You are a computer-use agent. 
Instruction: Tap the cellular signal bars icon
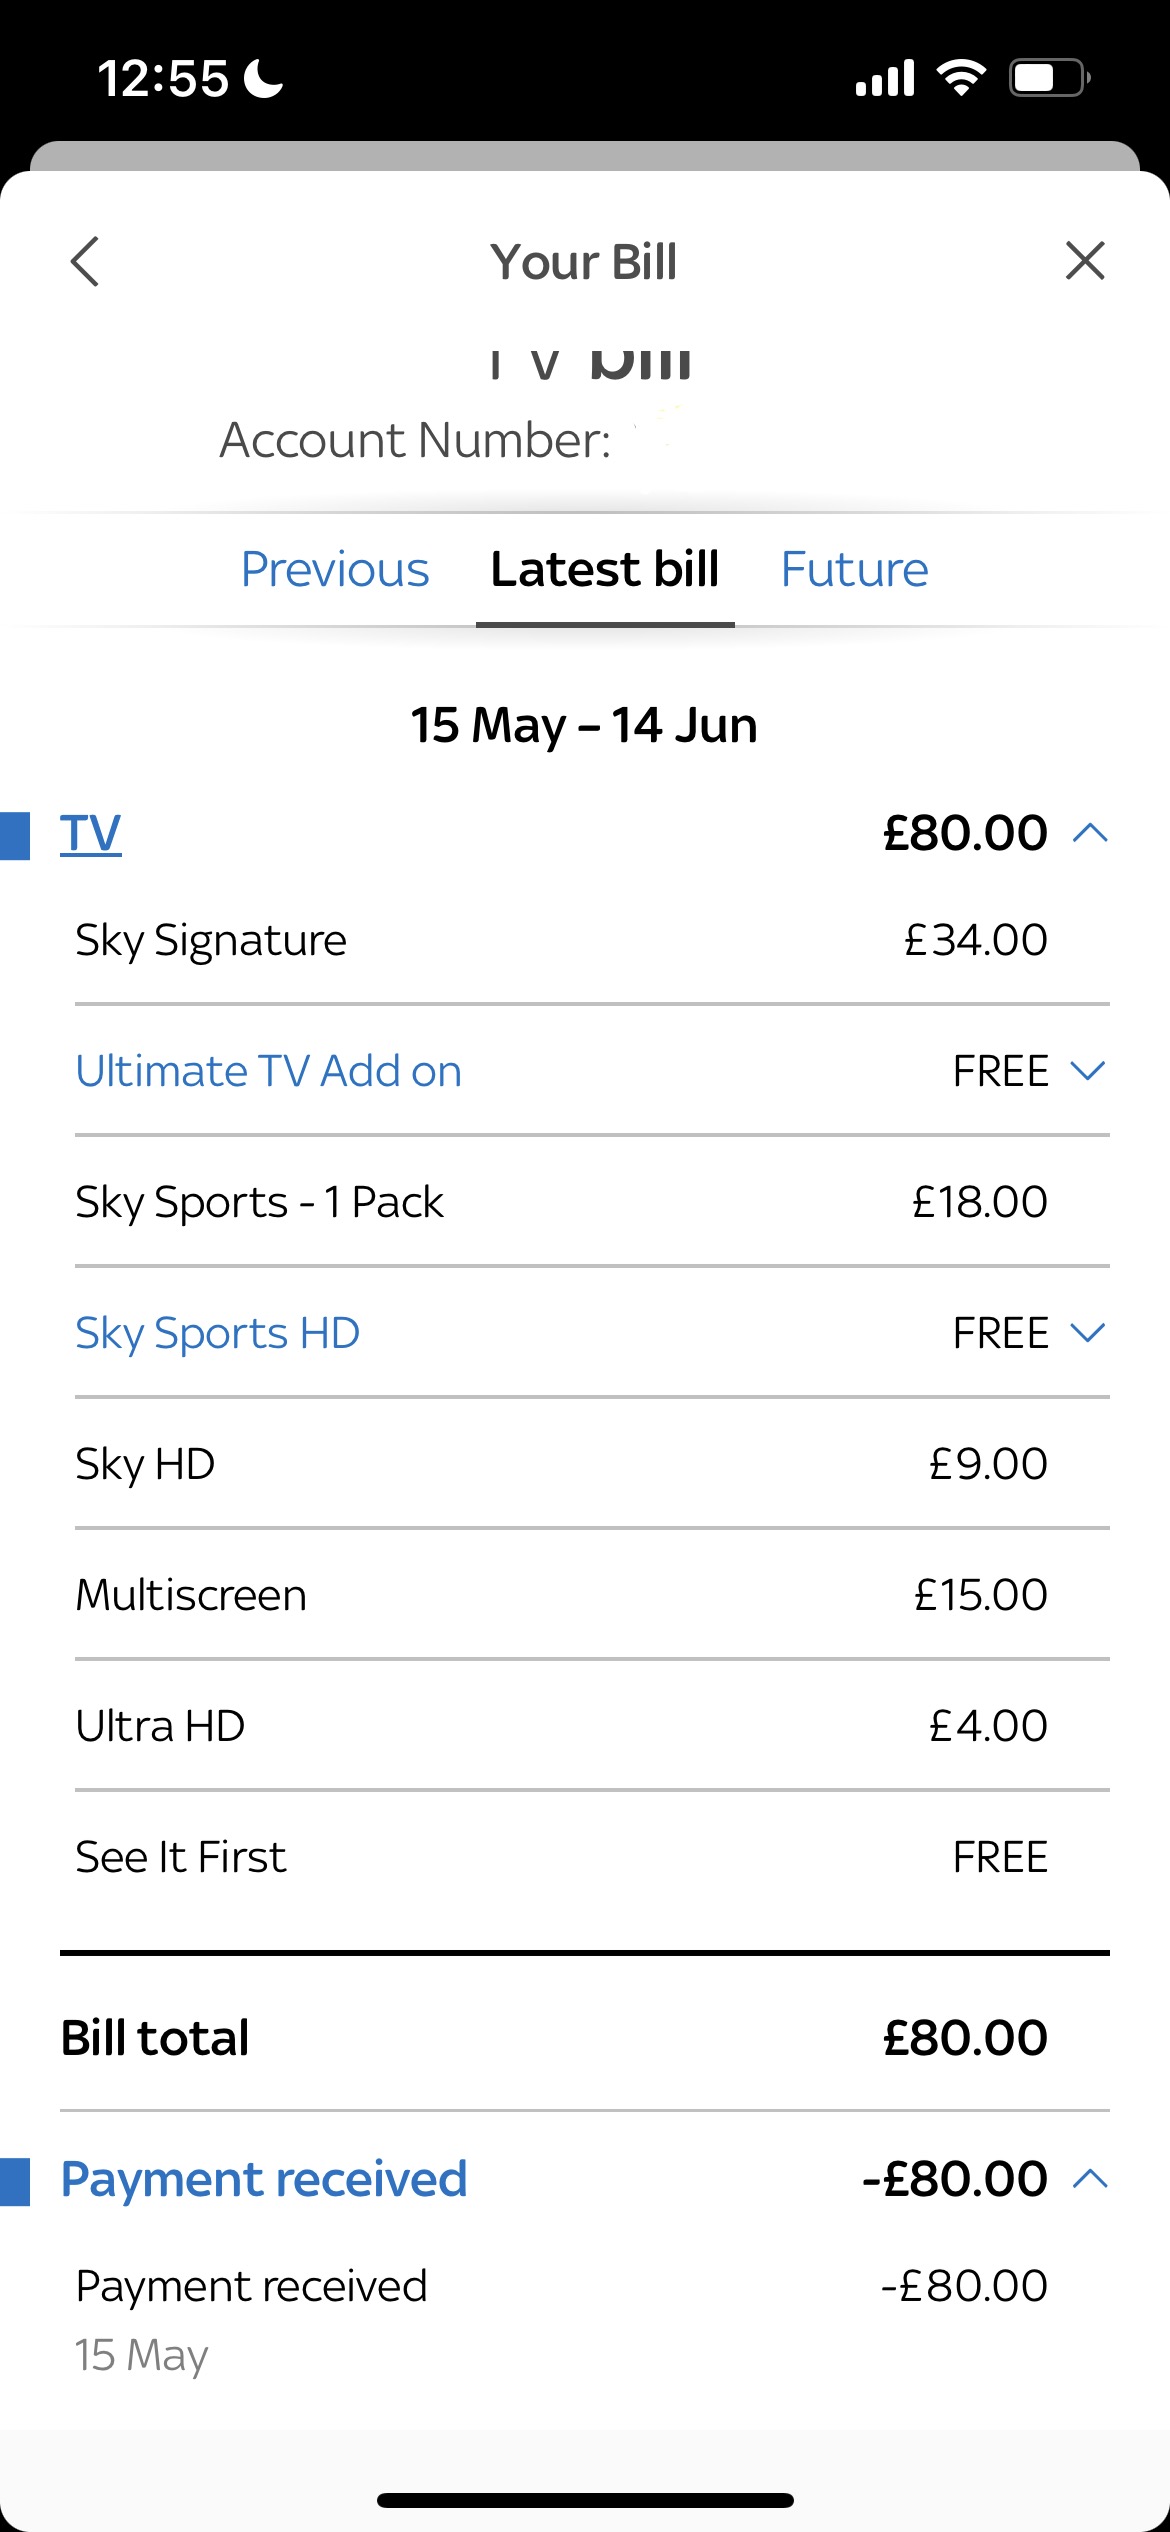885,78
